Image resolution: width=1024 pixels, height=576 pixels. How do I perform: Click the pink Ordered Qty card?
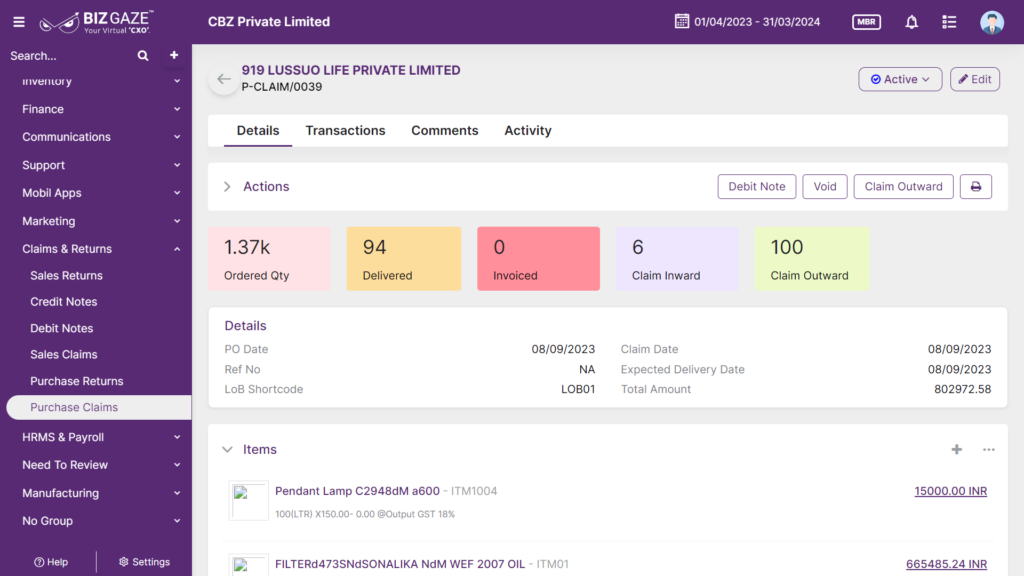(x=270, y=259)
